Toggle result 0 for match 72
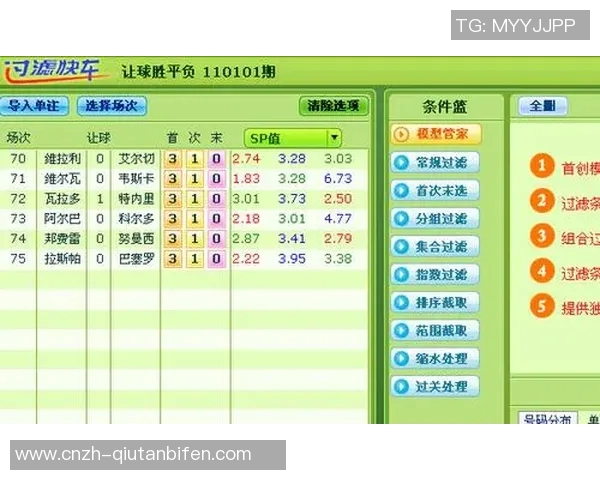The height and width of the screenshot is (480, 600). (217, 199)
